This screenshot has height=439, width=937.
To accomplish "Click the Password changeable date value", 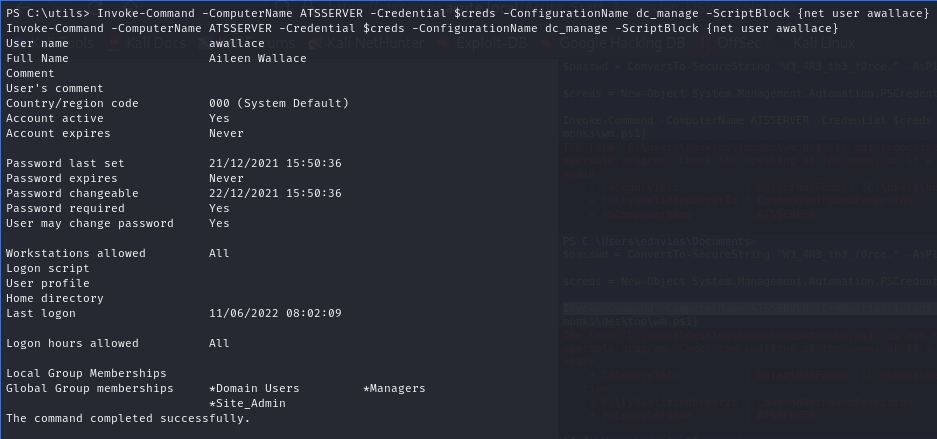I will [275, 193].
